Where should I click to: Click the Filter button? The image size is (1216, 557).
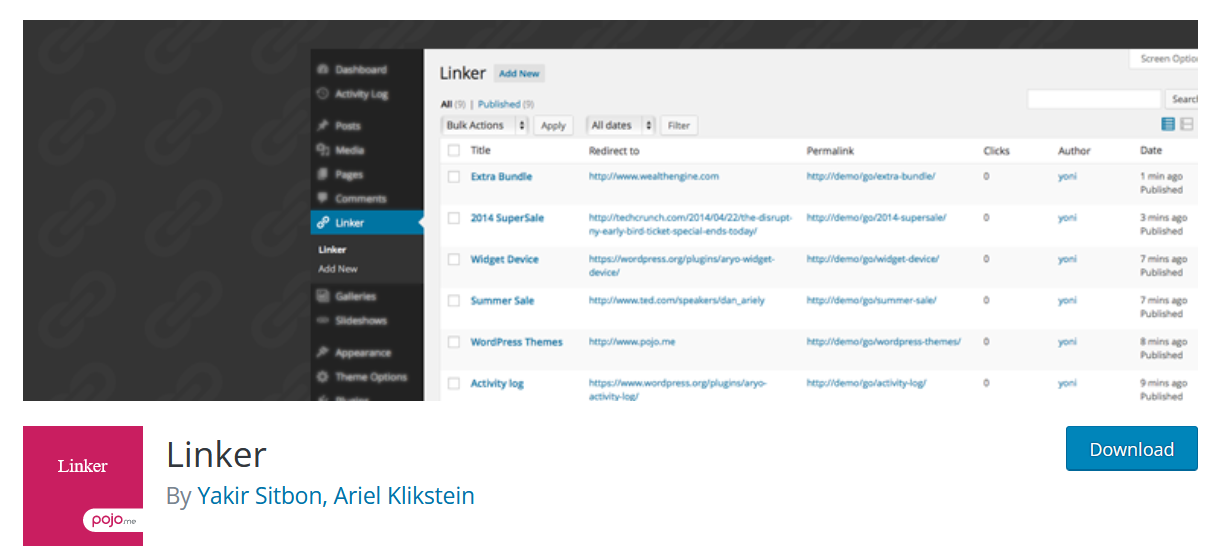click(x=679, y=125)
